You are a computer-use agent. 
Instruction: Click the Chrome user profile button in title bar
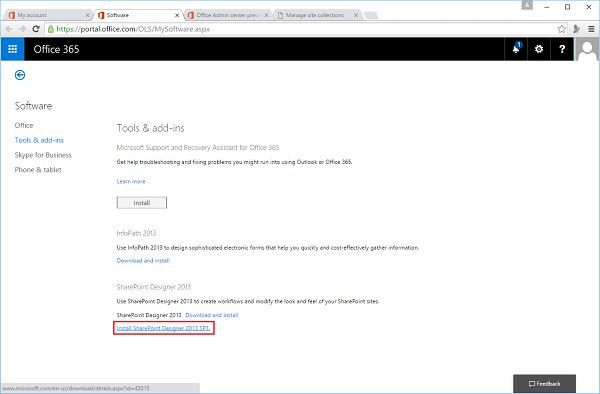click(x=527, y=5)
